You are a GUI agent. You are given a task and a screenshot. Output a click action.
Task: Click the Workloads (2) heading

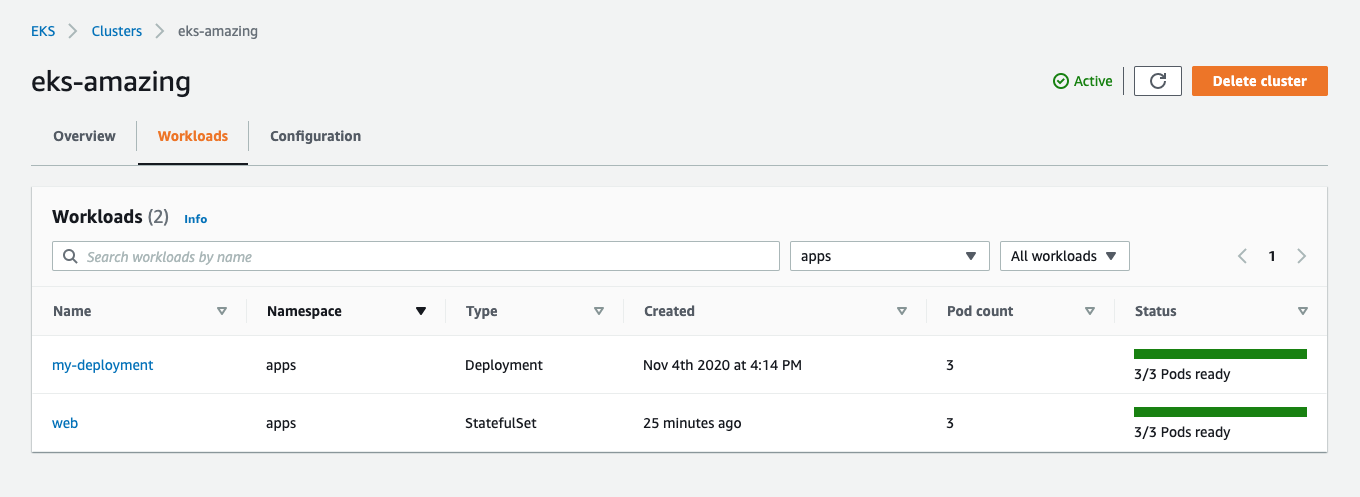pos(110,217)
